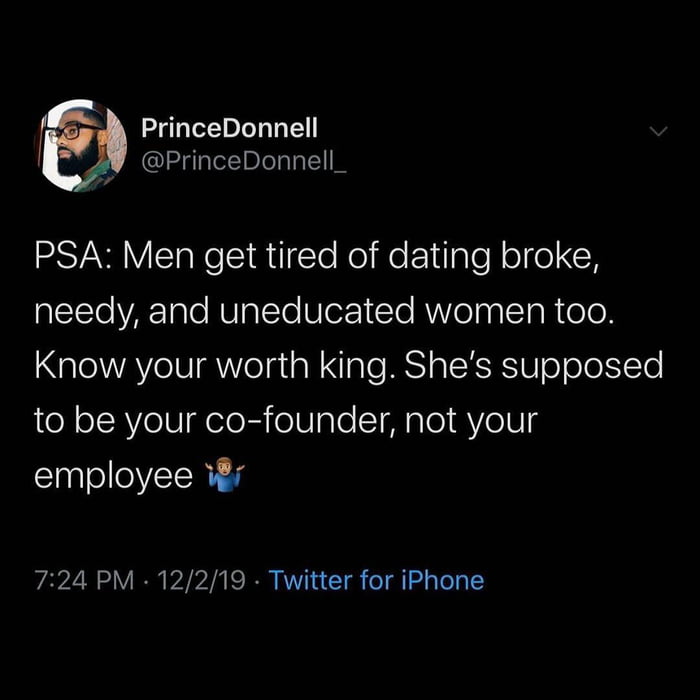The image size is (700, 700).
Task: Open the PrinceDonnell display name
Action: point(229,128)
